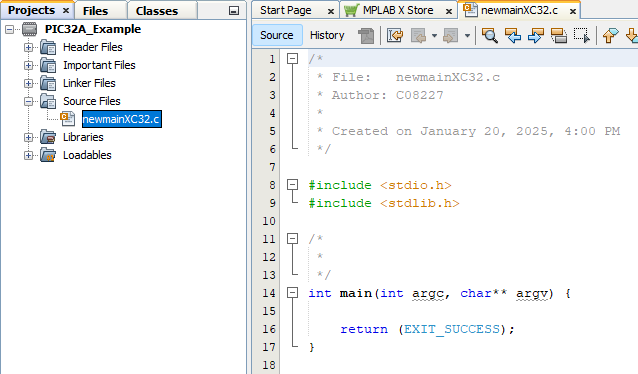Select Loadables node in project tree
Image resolution: width=638 pixels, height=374 pixels.
[87, 155]
